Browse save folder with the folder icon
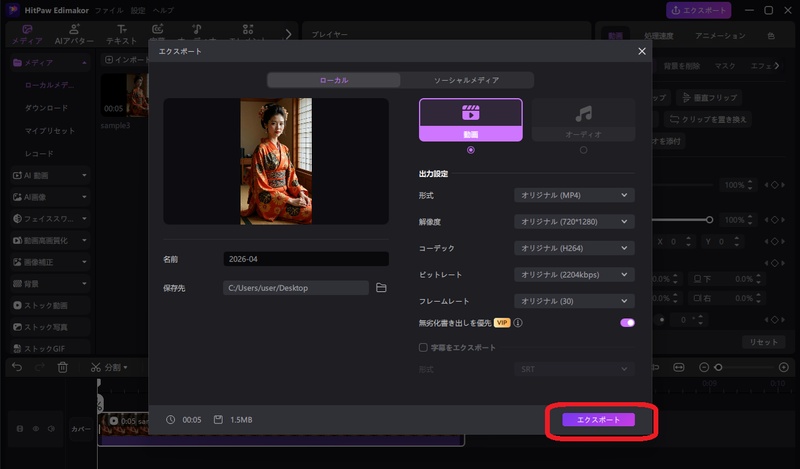This screenshot has width=800, height=469. [381, 288]
